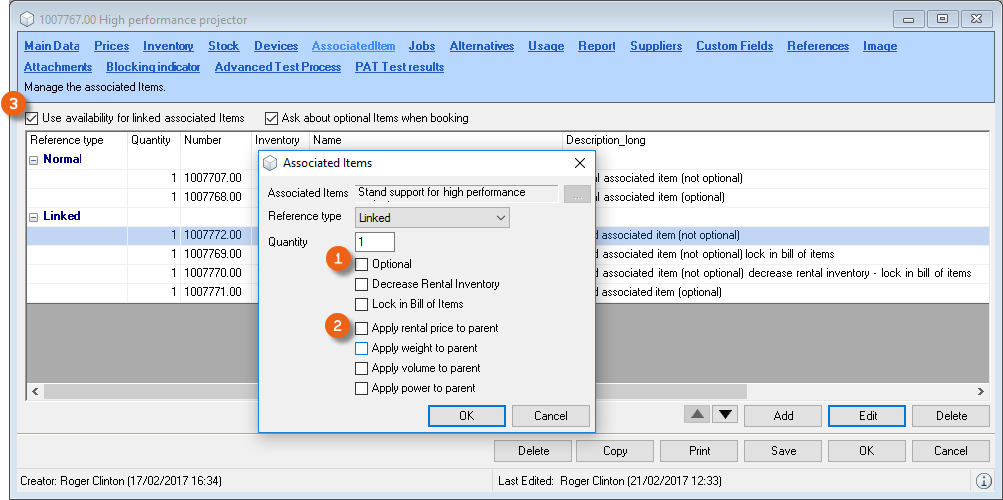Tick Decrease Rental Inventory checkbox

362,284
